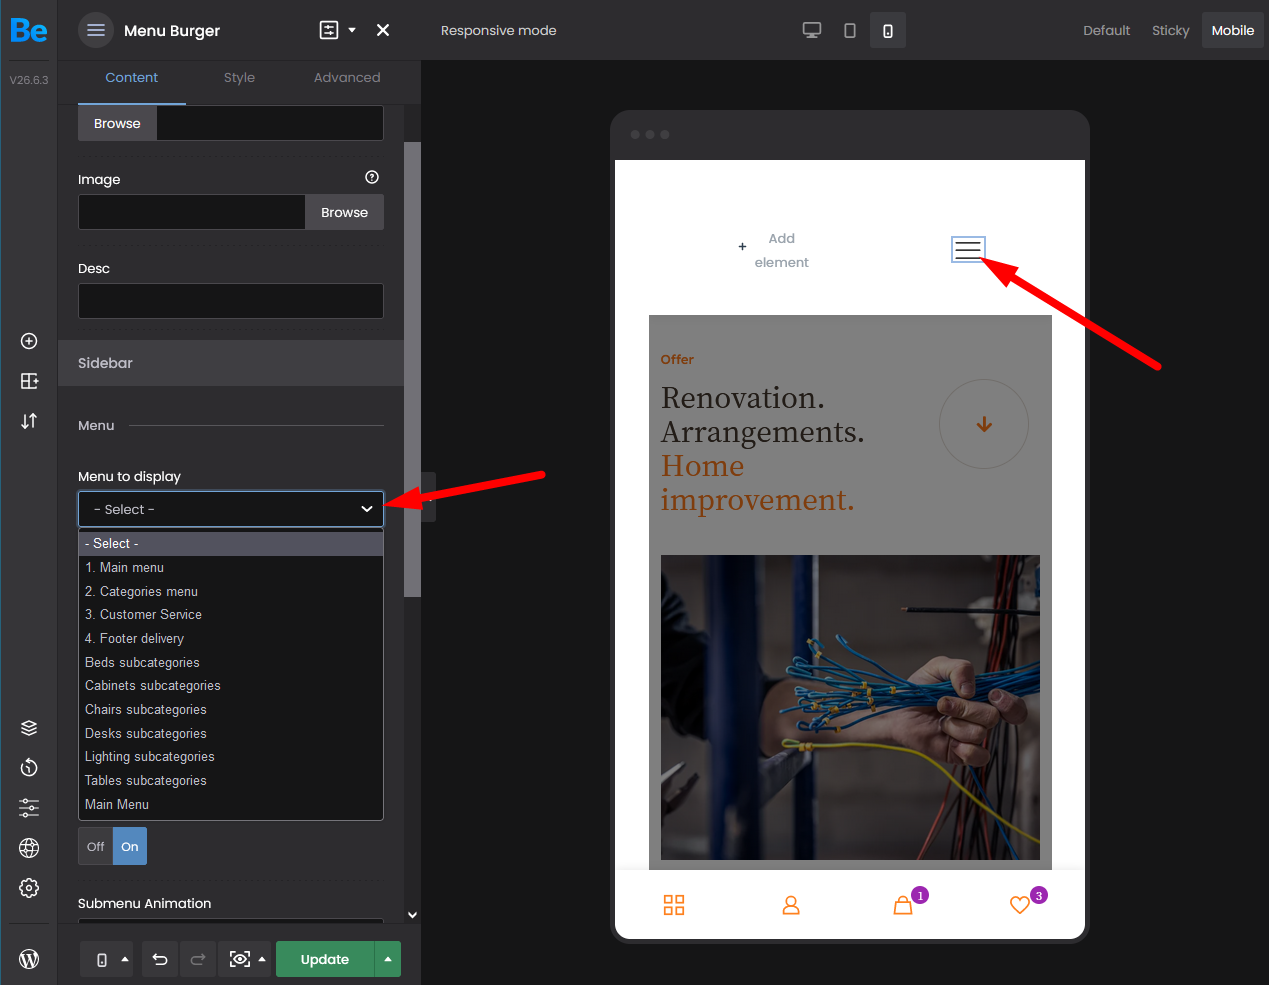Choose '4. Footer delivery' option
This screenshot has width=1269, height=985.
[231, 638]
